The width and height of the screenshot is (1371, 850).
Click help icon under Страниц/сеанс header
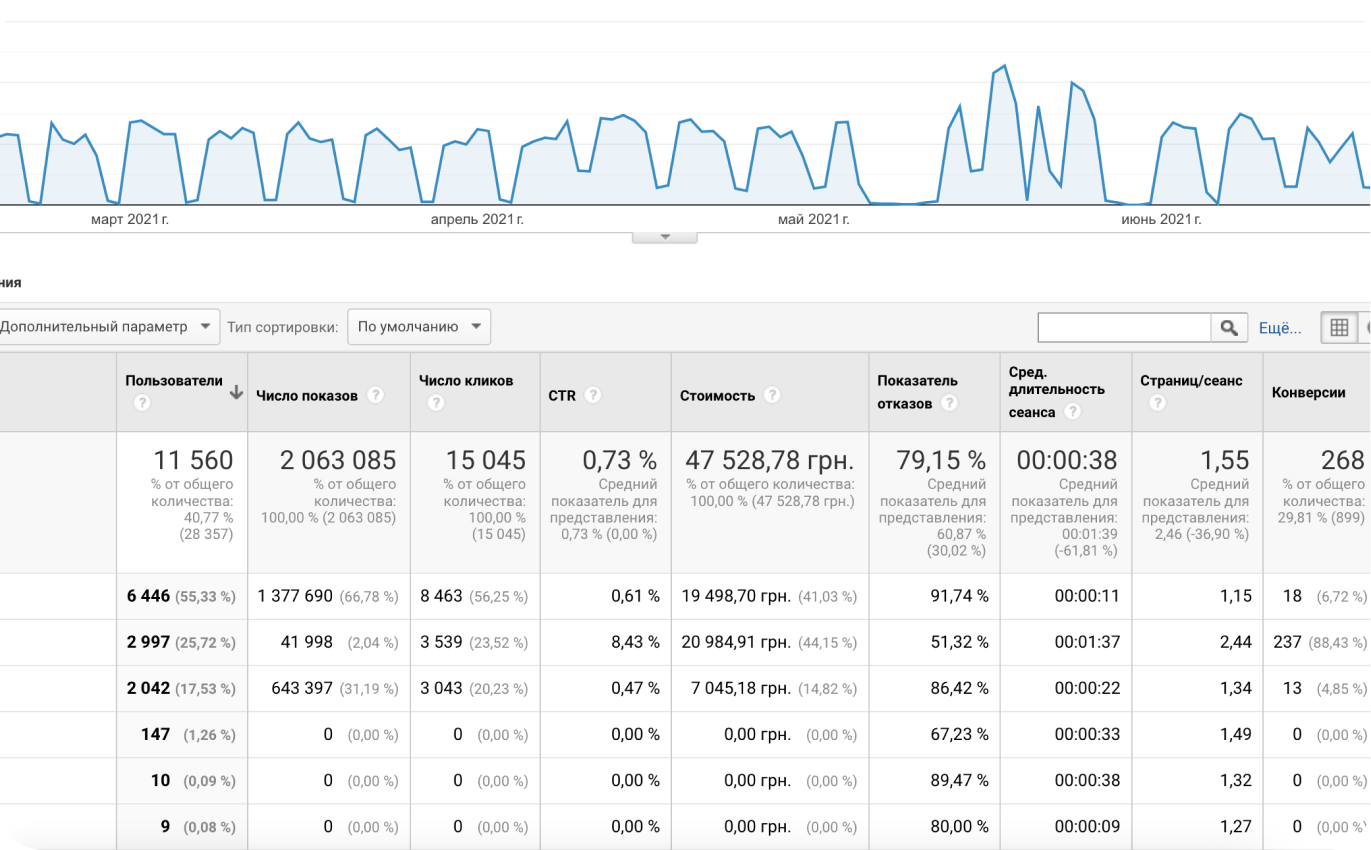point(1157,403)
